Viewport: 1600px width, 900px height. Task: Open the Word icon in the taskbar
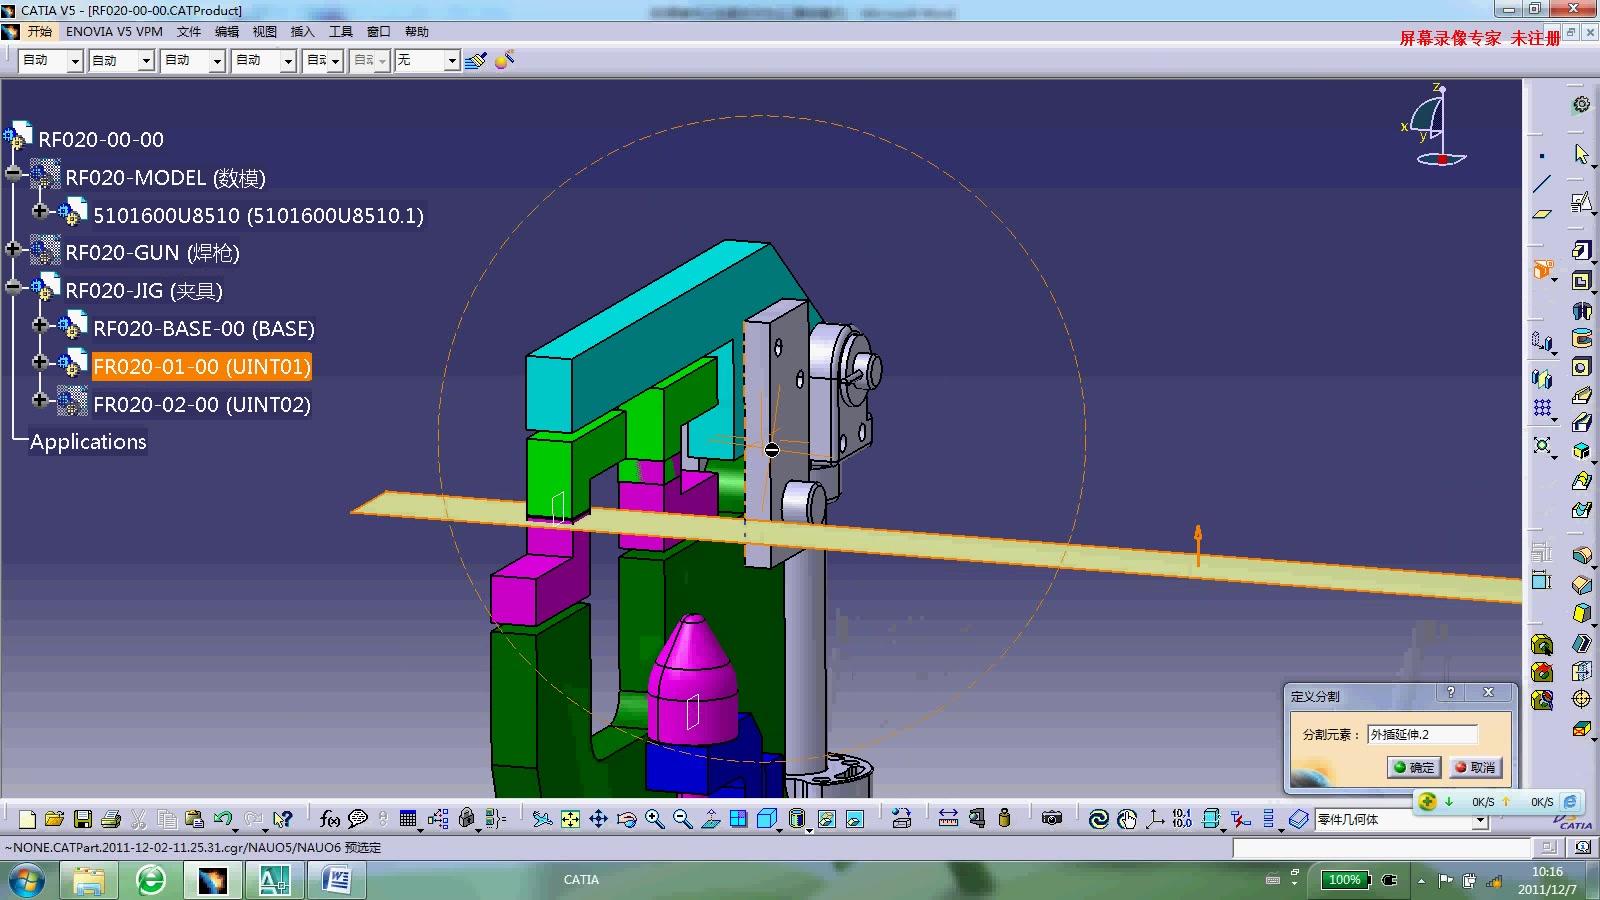pyautogui.click(x=336, y=881)
